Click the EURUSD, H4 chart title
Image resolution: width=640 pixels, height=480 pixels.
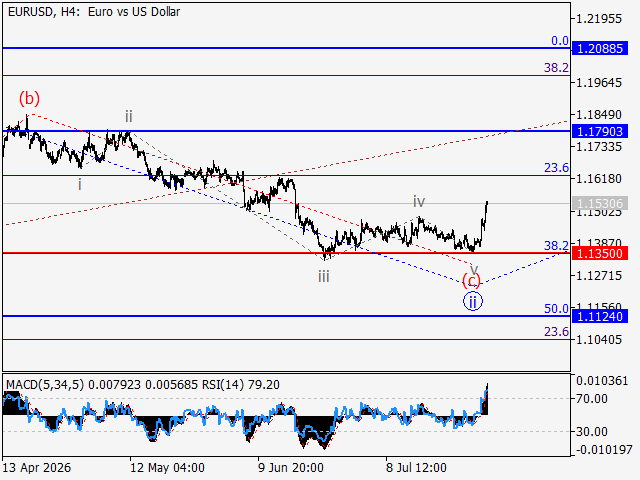pos(94,12)
